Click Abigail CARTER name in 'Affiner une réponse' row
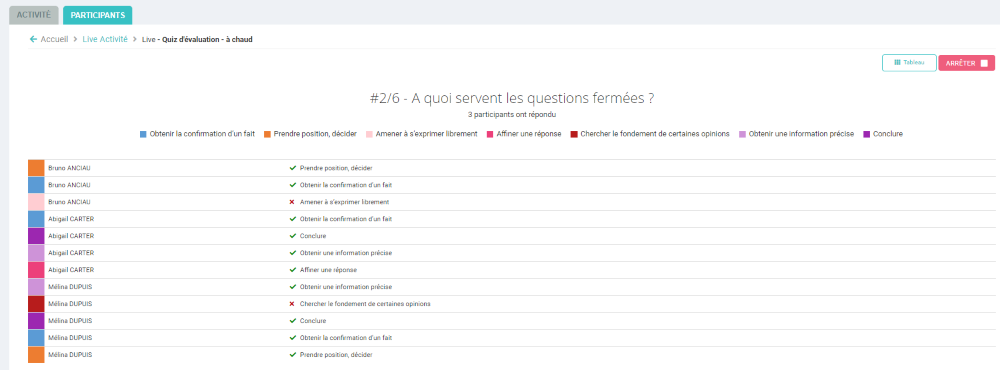This screenshot has width=1000, height=370. pyautogui.click(x=71, y=270)
